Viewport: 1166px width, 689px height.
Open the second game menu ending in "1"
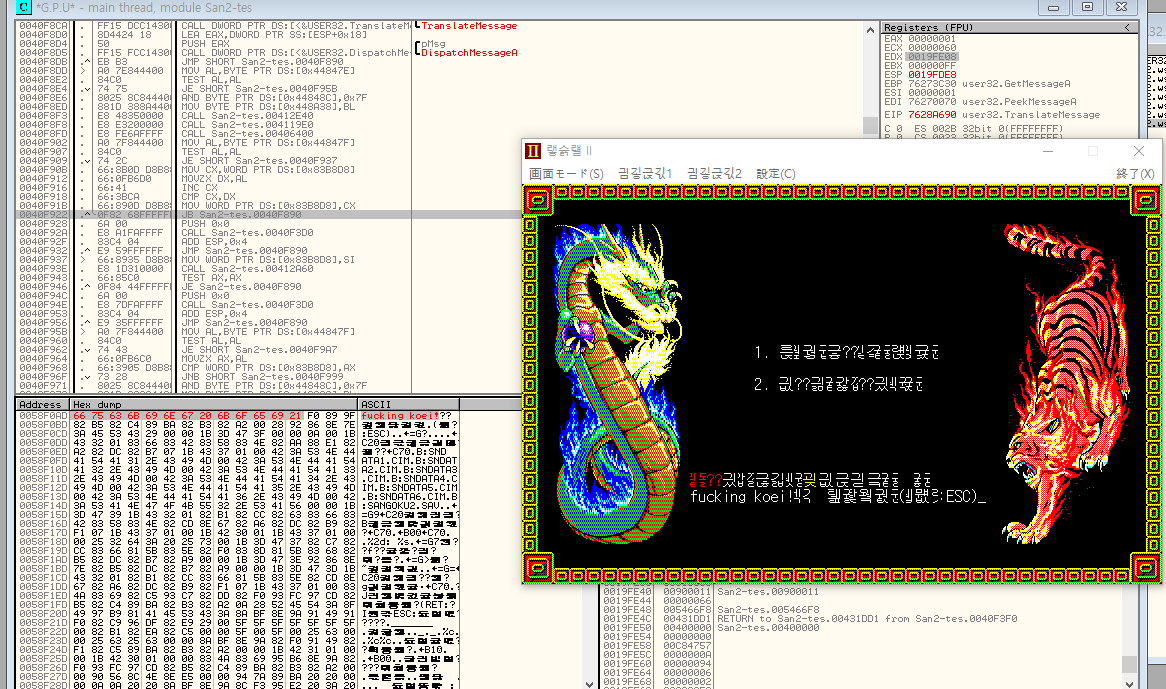[645, 173]
